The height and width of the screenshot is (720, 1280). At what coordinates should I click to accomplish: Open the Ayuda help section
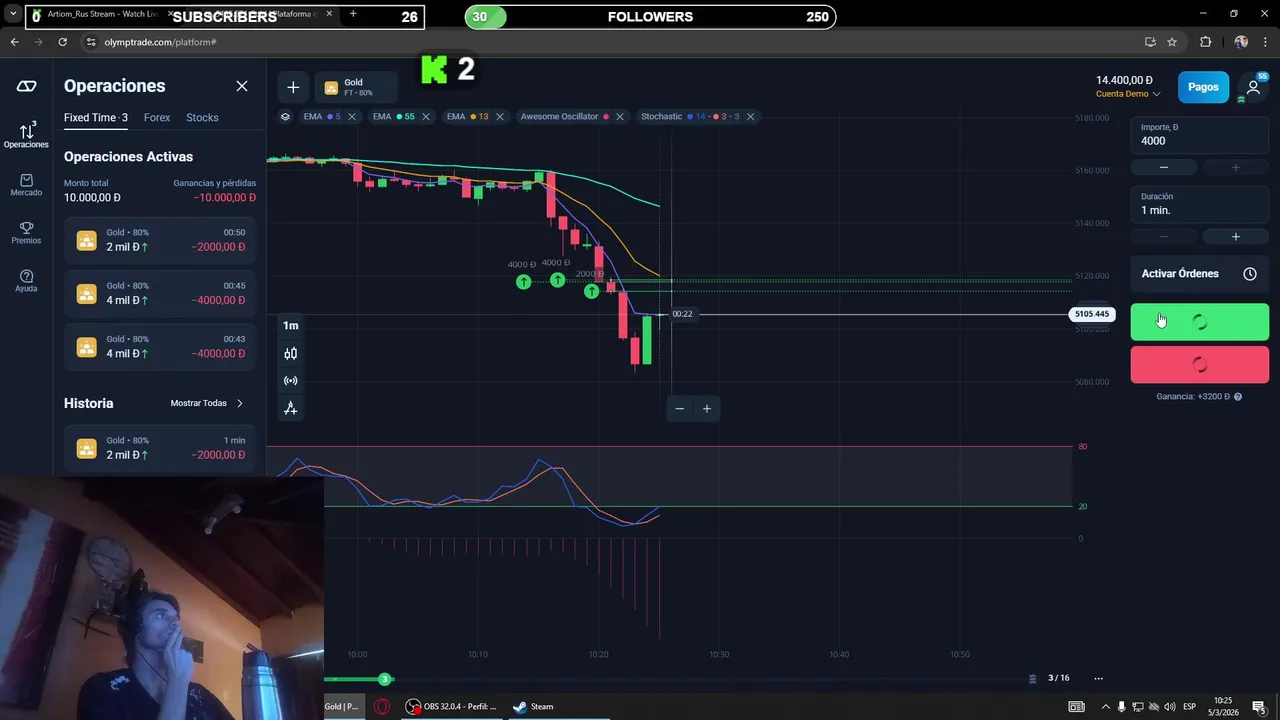(26, 281)
